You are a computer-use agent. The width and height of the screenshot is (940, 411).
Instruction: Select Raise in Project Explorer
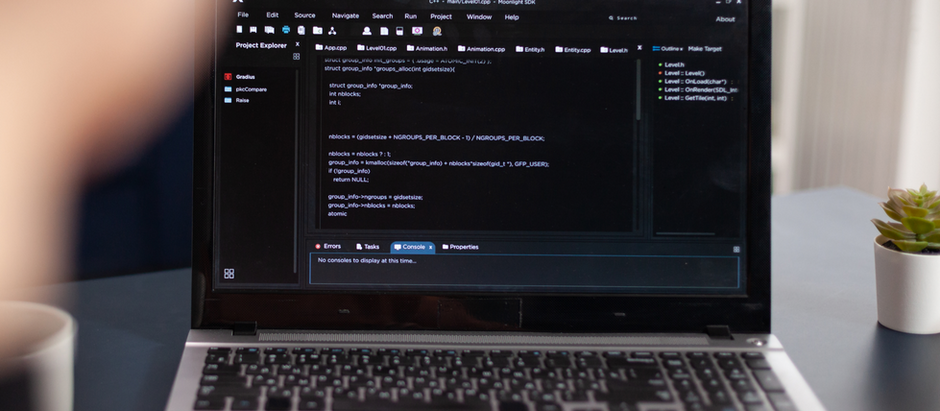click(x=242, y=100)
